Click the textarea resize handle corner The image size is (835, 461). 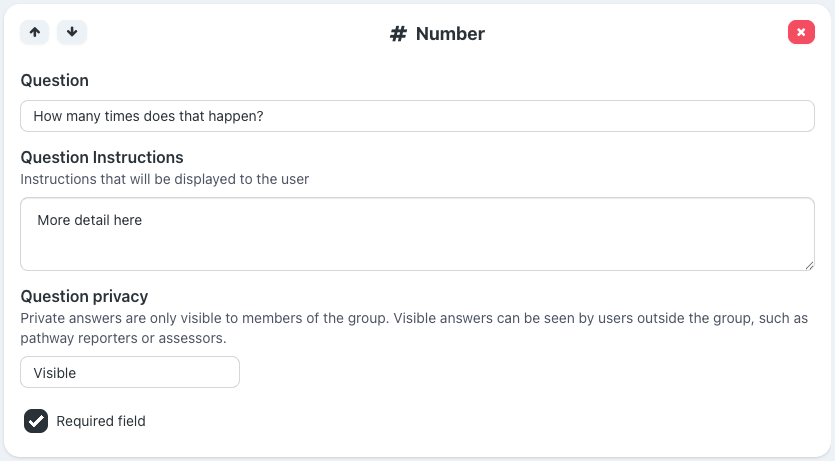point(809,265)
